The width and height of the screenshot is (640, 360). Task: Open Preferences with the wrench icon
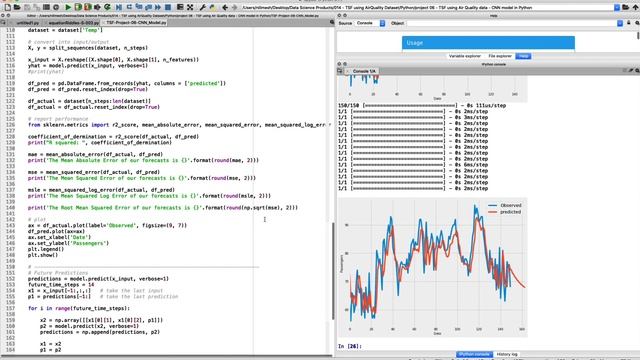pyautogui.click(x=202, y=7)
